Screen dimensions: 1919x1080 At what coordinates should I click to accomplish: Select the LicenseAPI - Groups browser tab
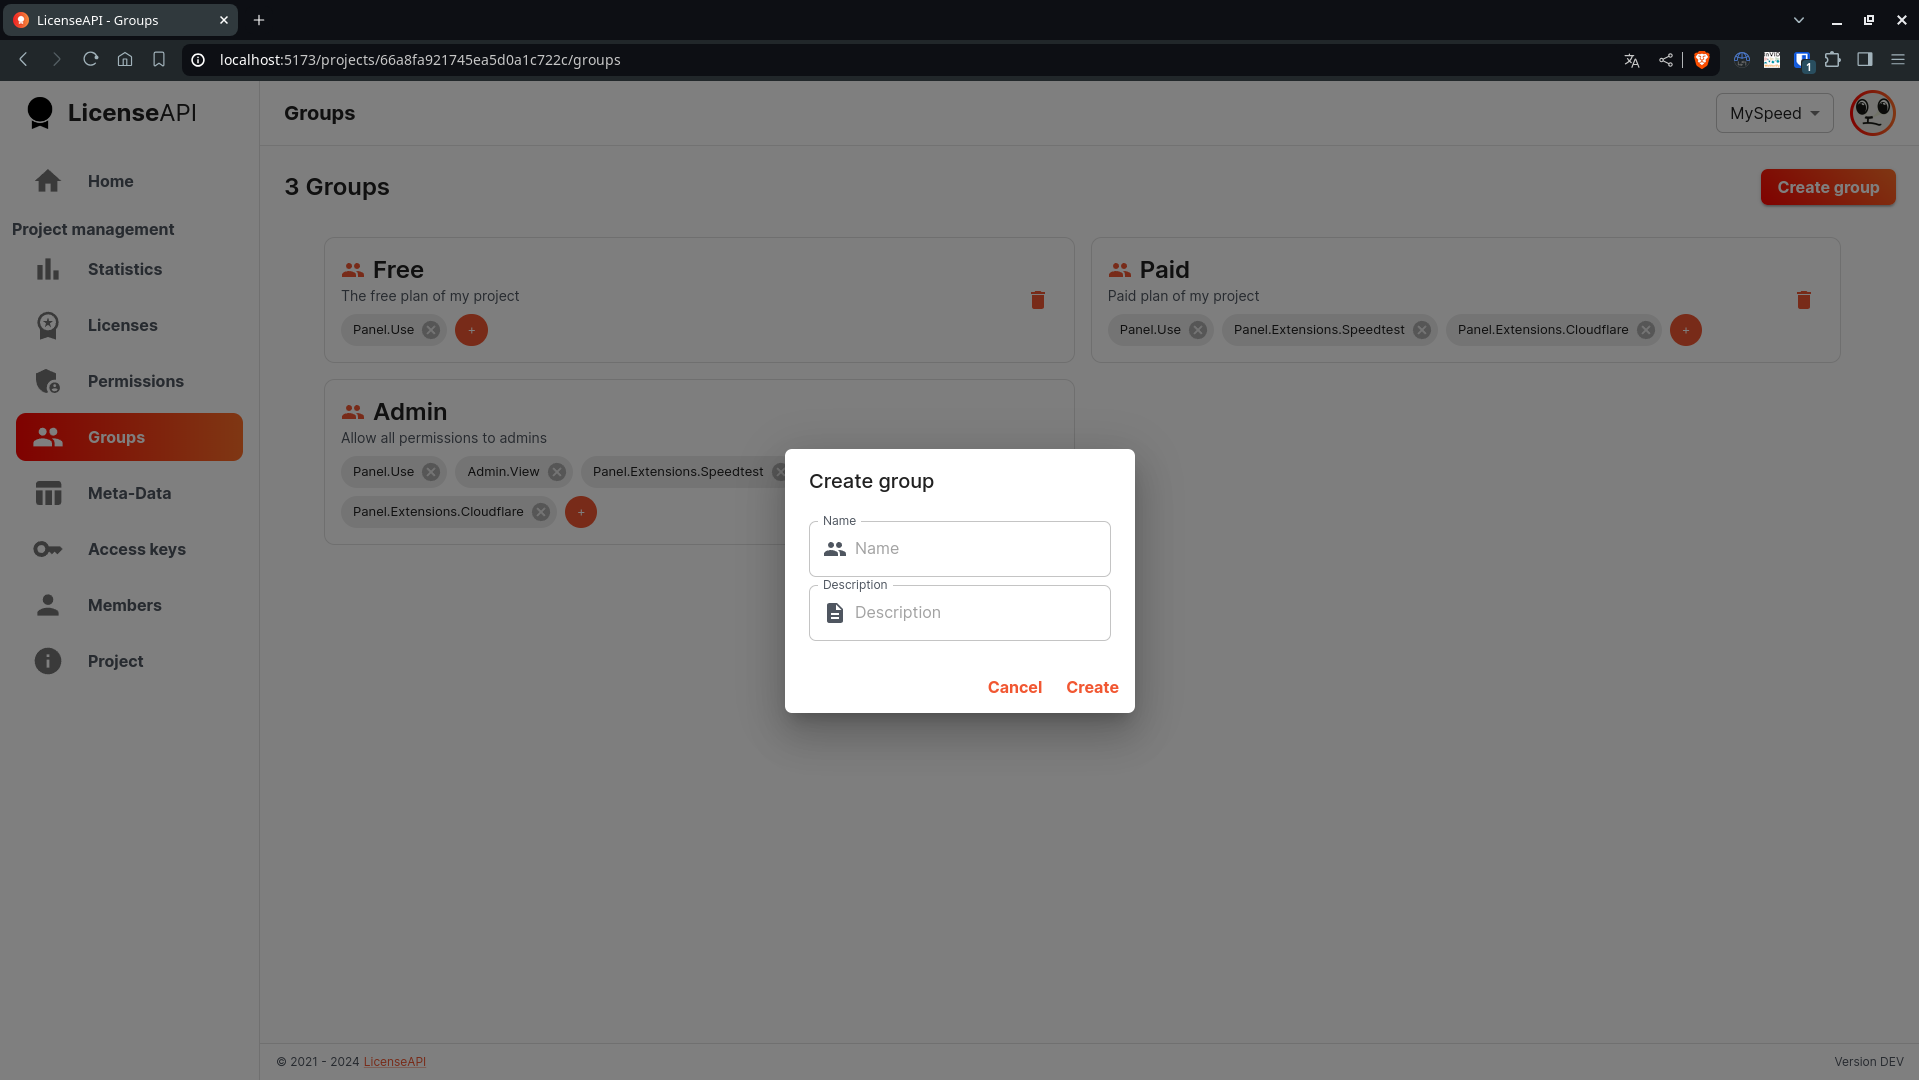point(120,20)
